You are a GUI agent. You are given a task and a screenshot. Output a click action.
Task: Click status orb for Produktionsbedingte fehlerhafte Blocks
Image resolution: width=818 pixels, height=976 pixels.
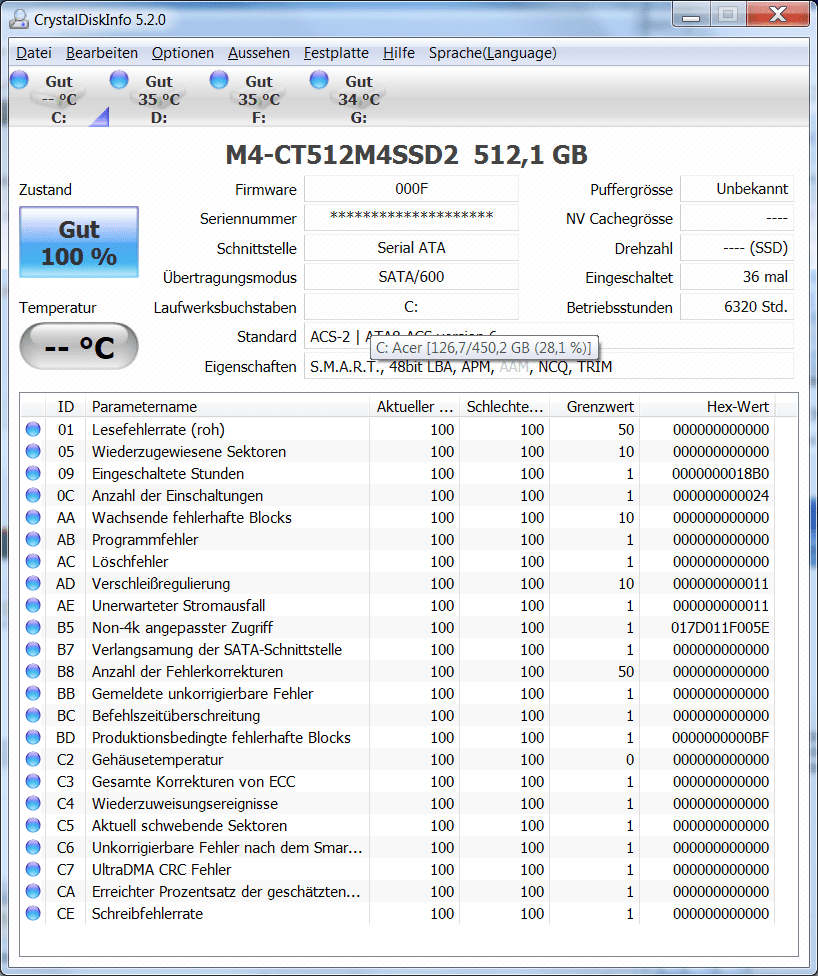(33, 737)
